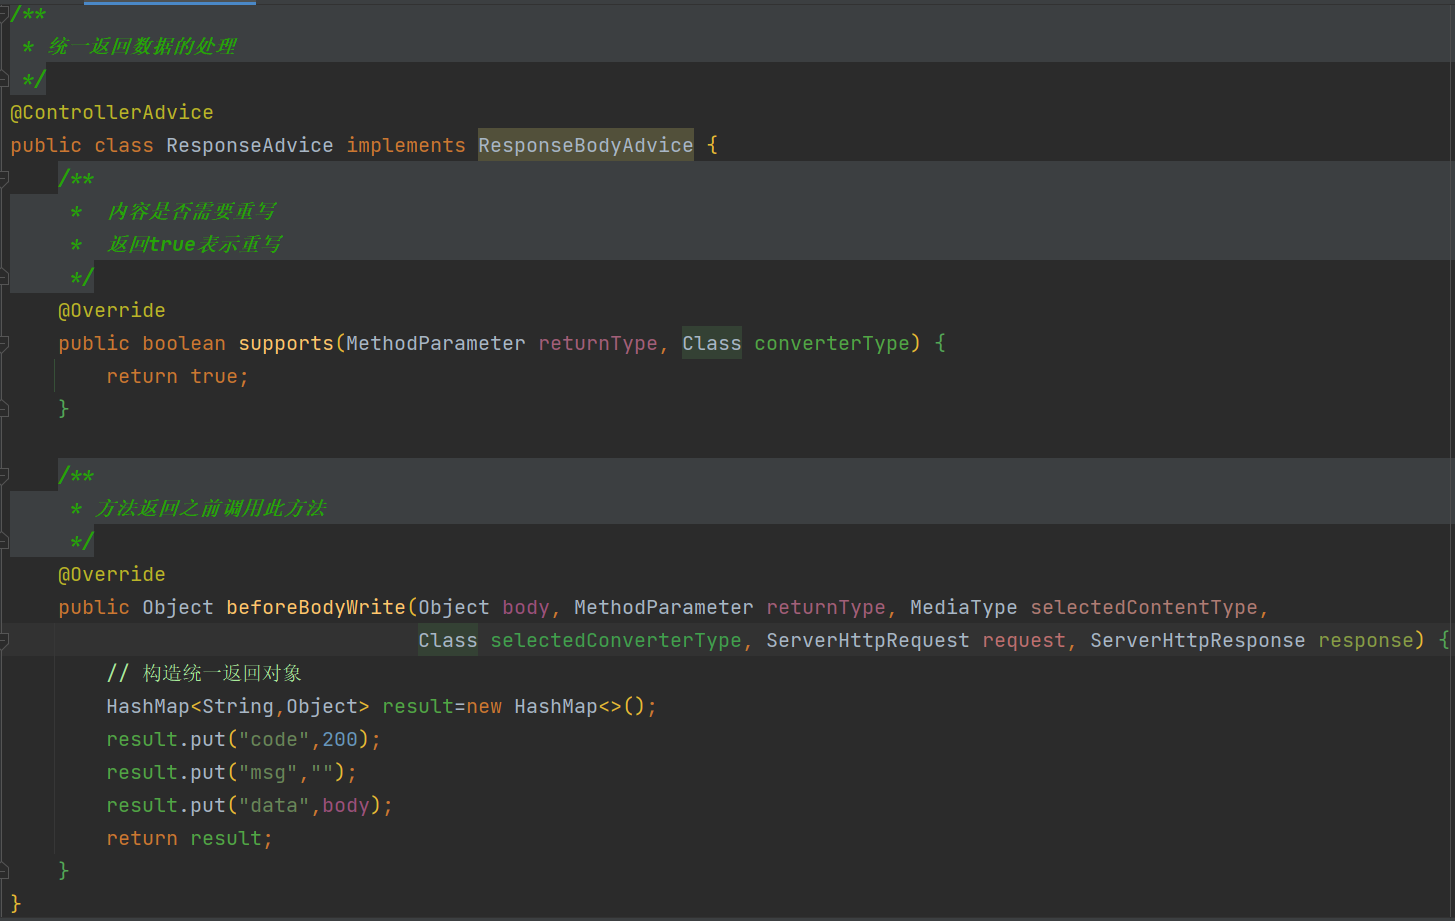Click the 'body' parameter in beforeBodyWrite signature
The height and width of the screenshot is (921, 1455).
coord(526,607)
